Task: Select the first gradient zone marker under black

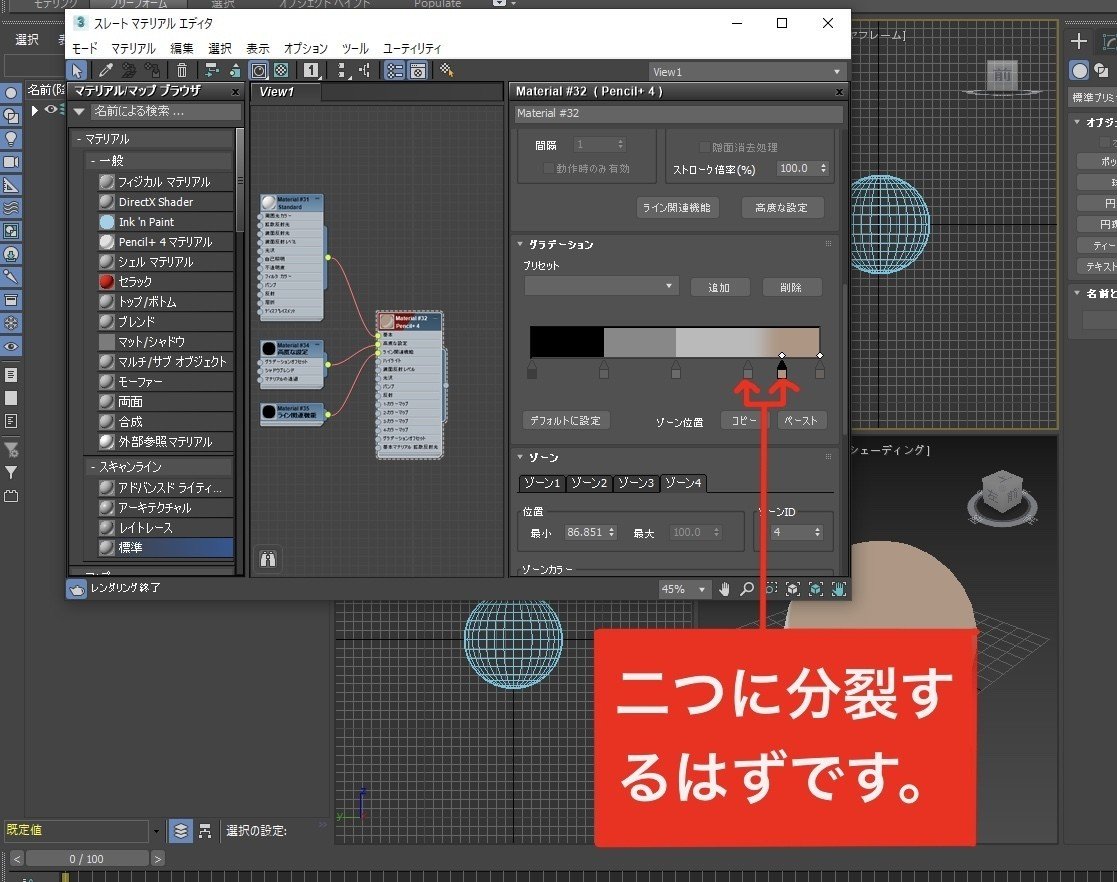Action: [x=532, y=370]
